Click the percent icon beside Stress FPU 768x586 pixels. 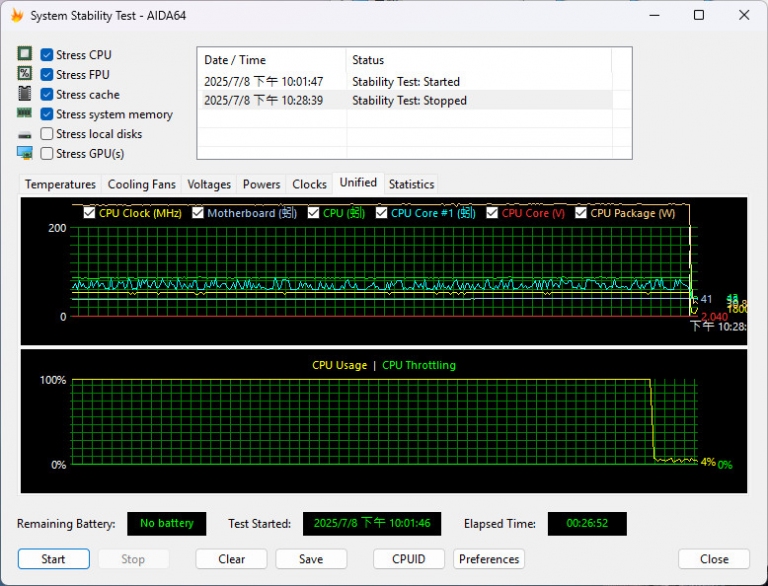pos(24,73)
